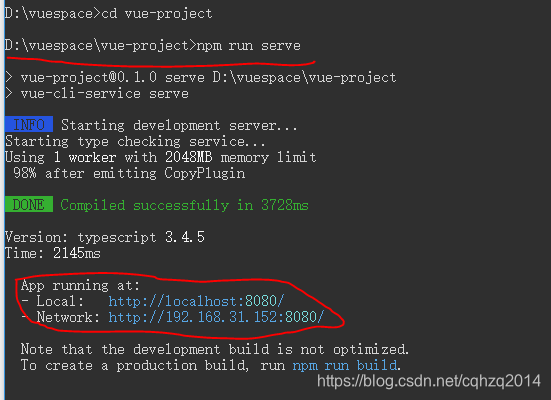
Task: Click the 'npm run serve' command text
Action: pyautogui.click(x=249, y=46)
